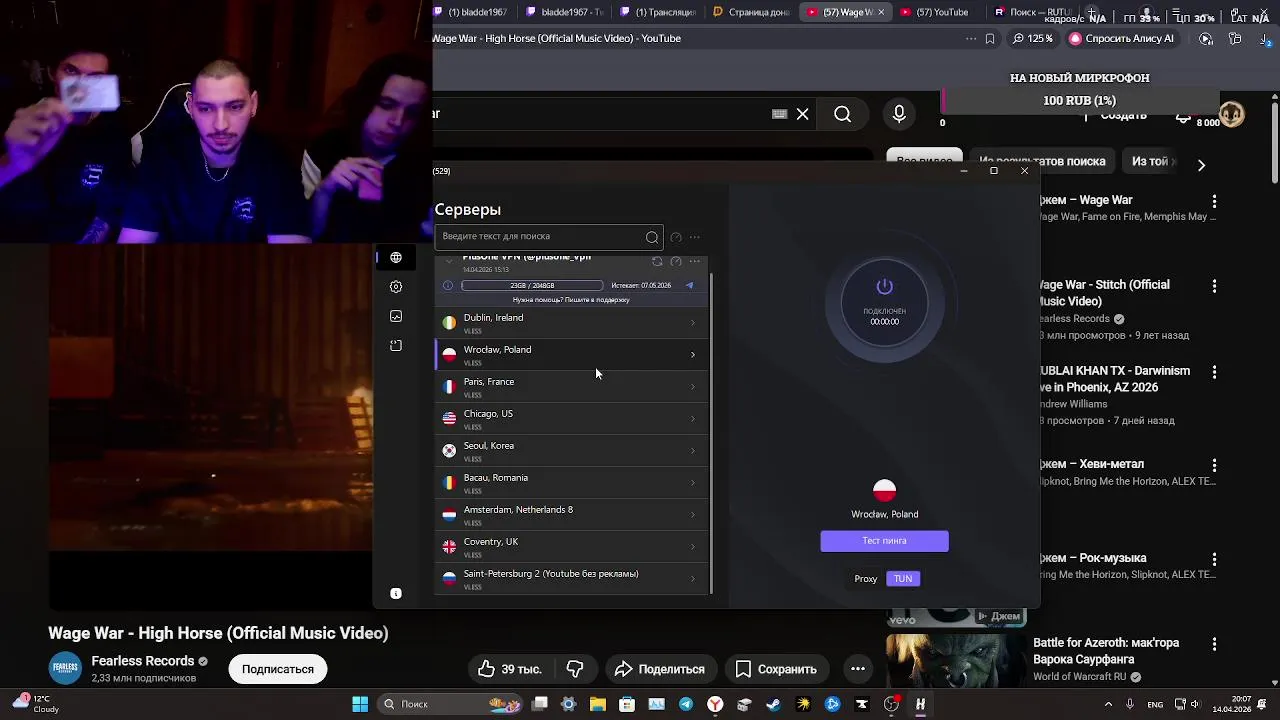
Task: Open the 125% zoom indicator in browser
Action: point(1033,39)
